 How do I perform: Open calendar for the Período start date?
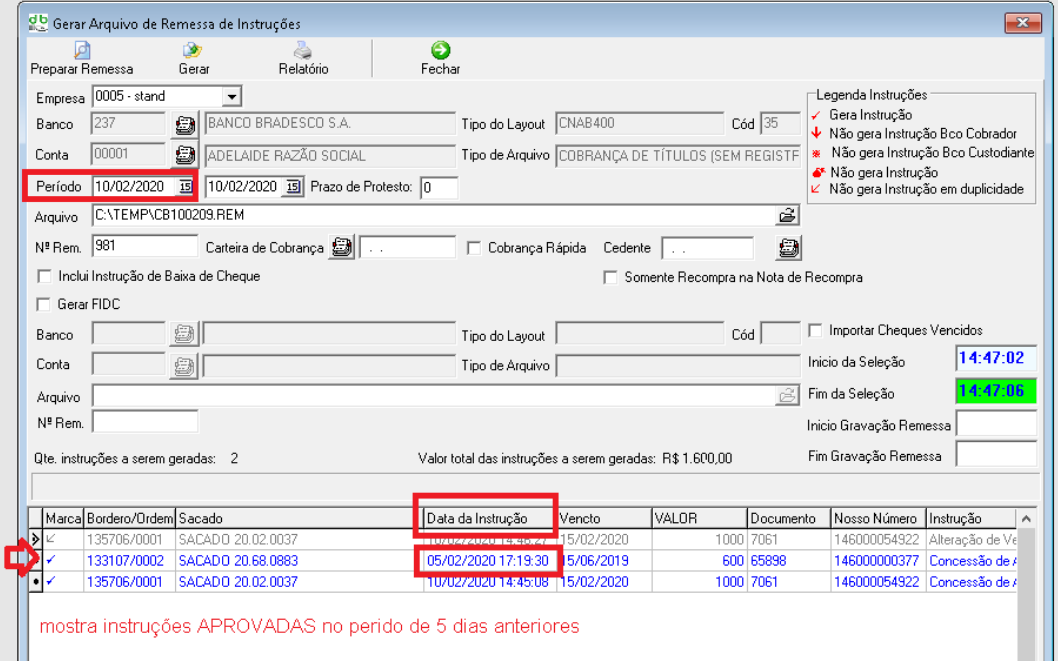pyautogui.click(x=185, y=187)
